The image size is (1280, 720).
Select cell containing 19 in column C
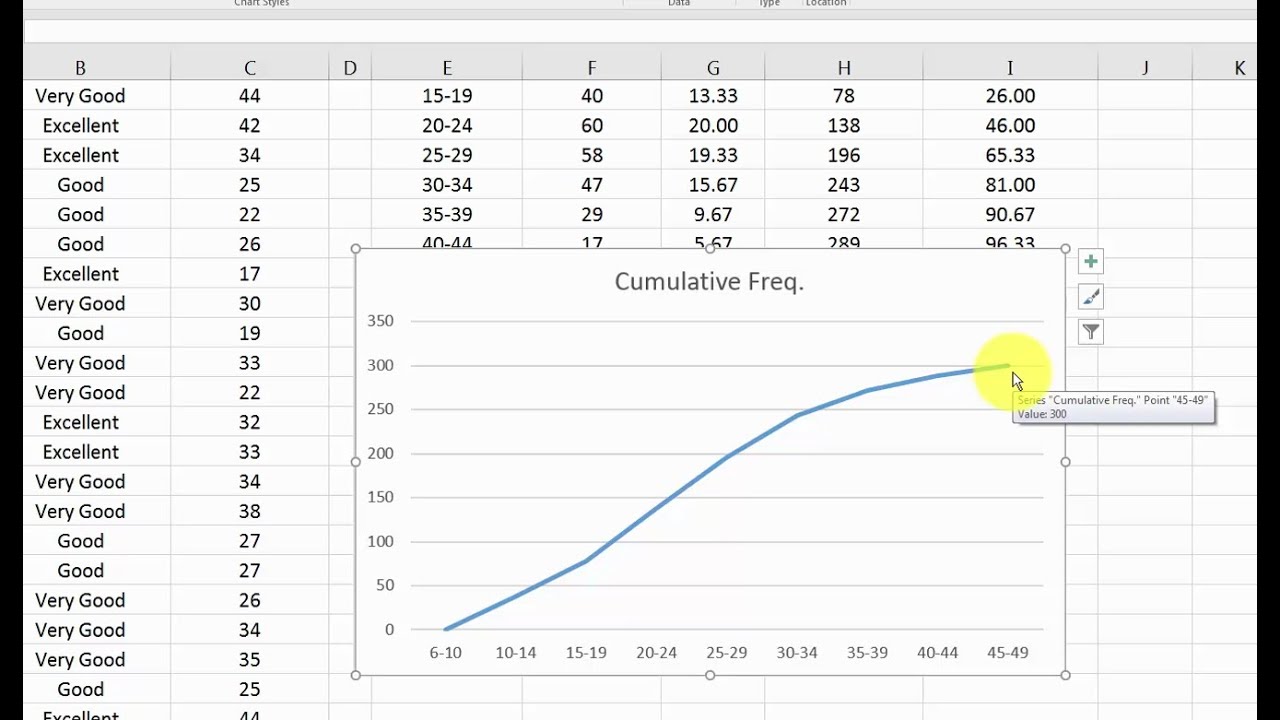[x=250, y=334]
